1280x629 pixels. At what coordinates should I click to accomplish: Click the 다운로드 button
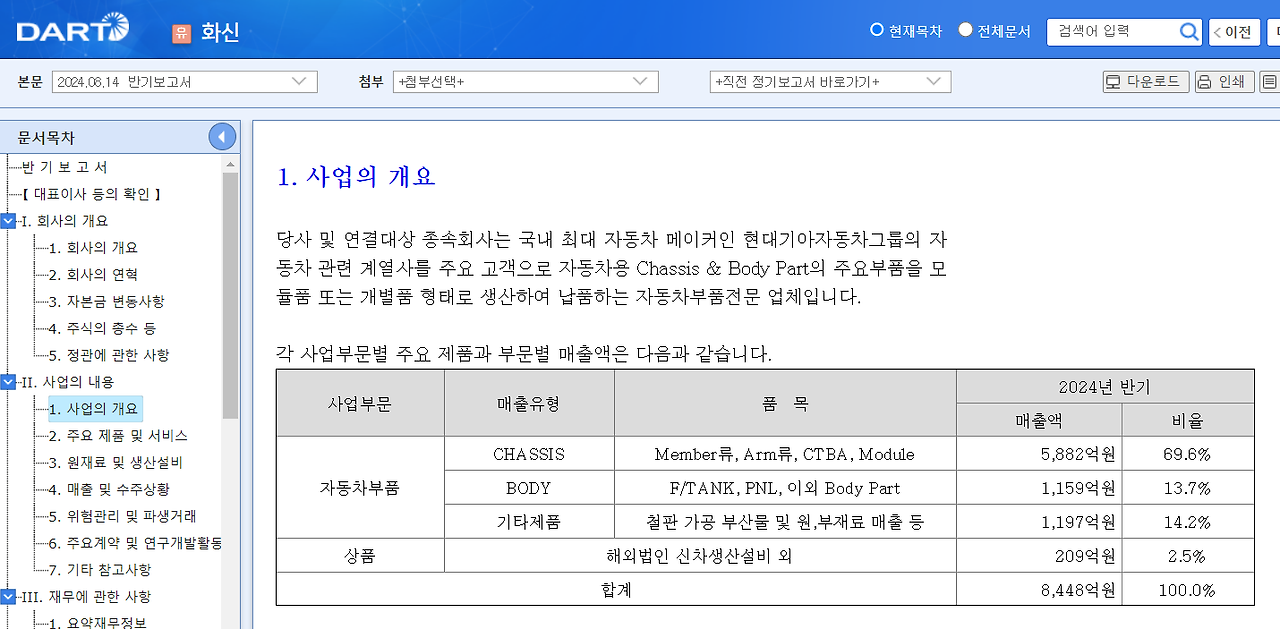(x=1146, y=81)
